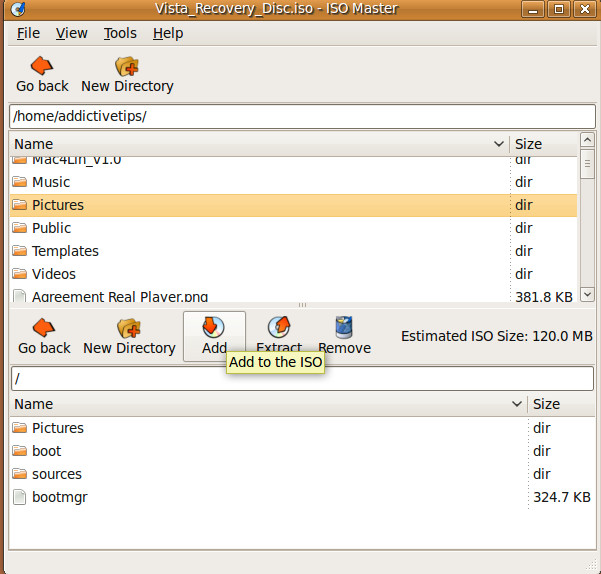Select the Videos directory name
Screen dimensions: 601x574
(x=54, y=274)
